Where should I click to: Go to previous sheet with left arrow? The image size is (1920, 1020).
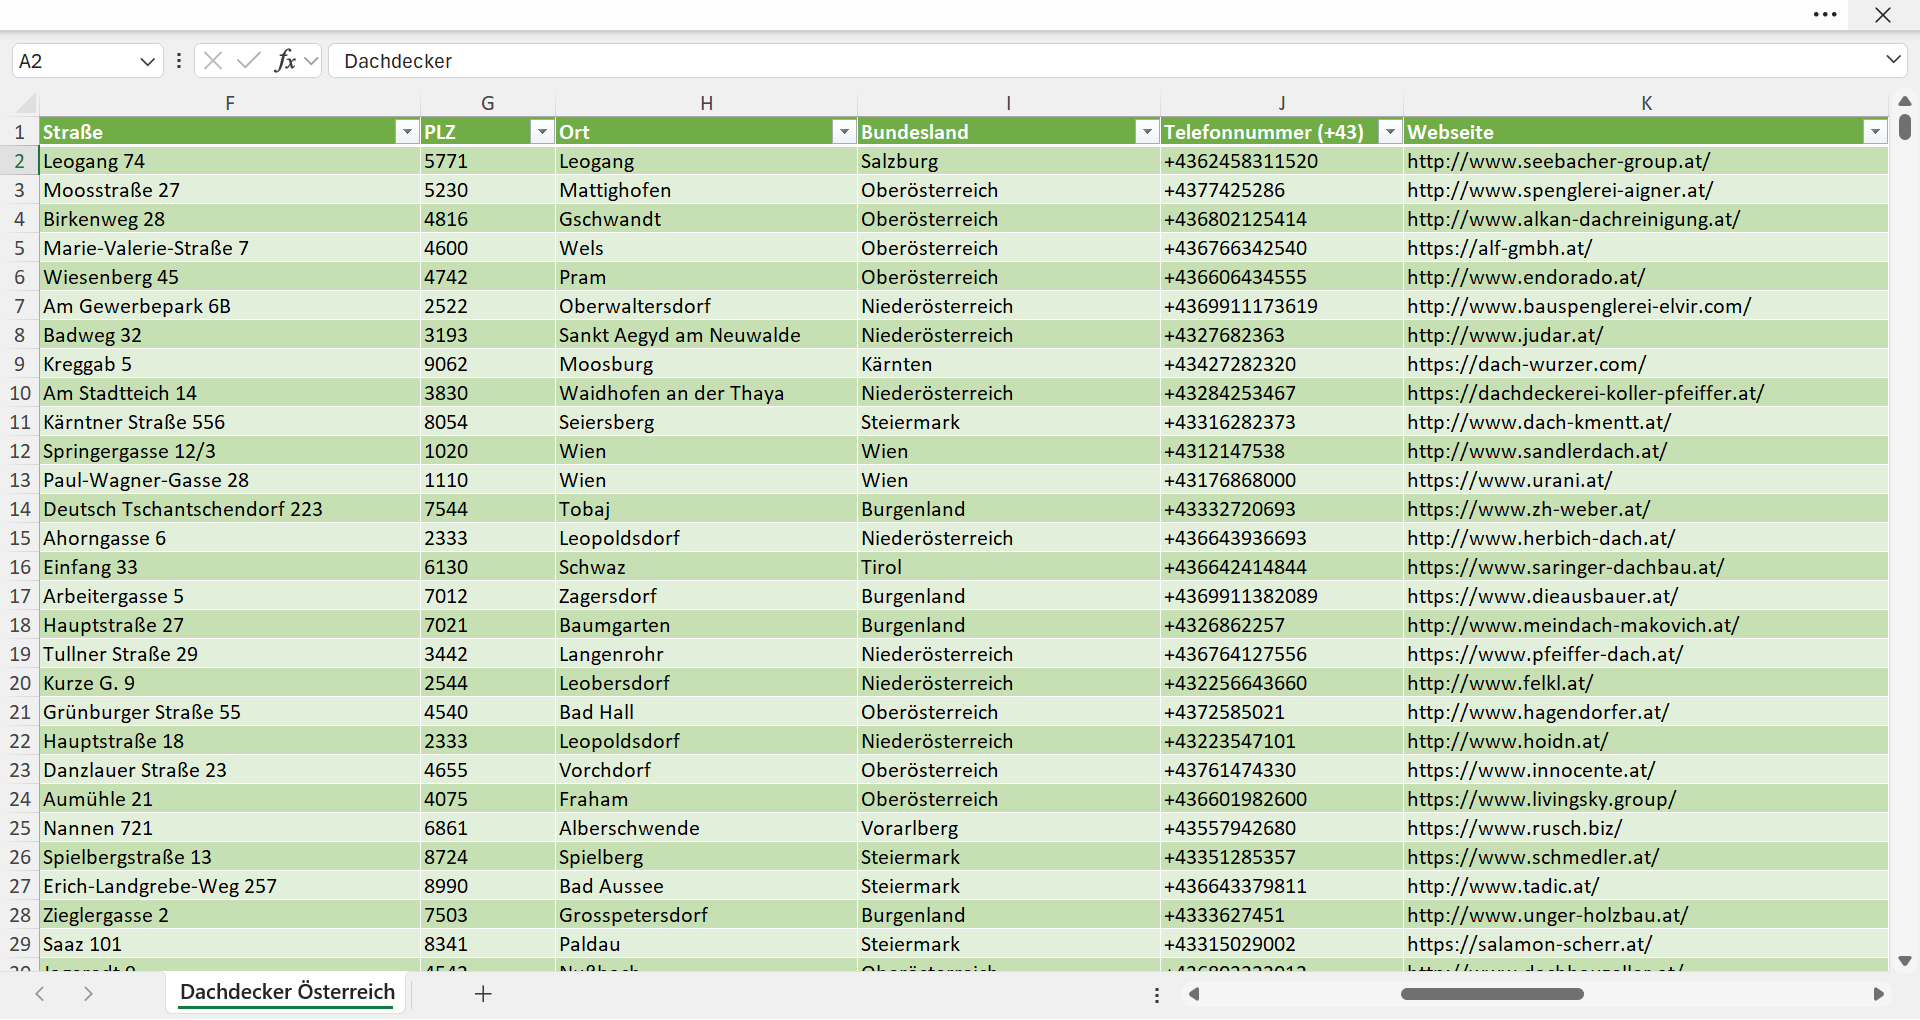point(40,994)
